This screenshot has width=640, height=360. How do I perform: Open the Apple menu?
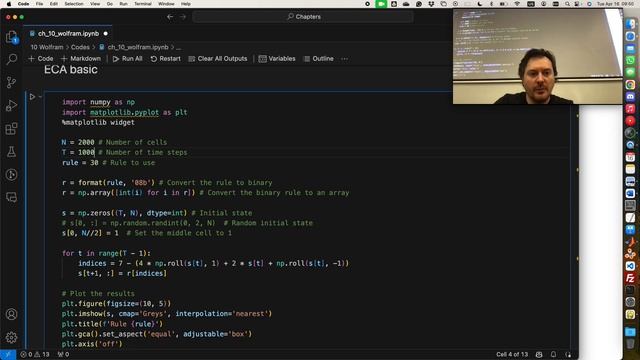pyautogui.click(x=8, y=4)
